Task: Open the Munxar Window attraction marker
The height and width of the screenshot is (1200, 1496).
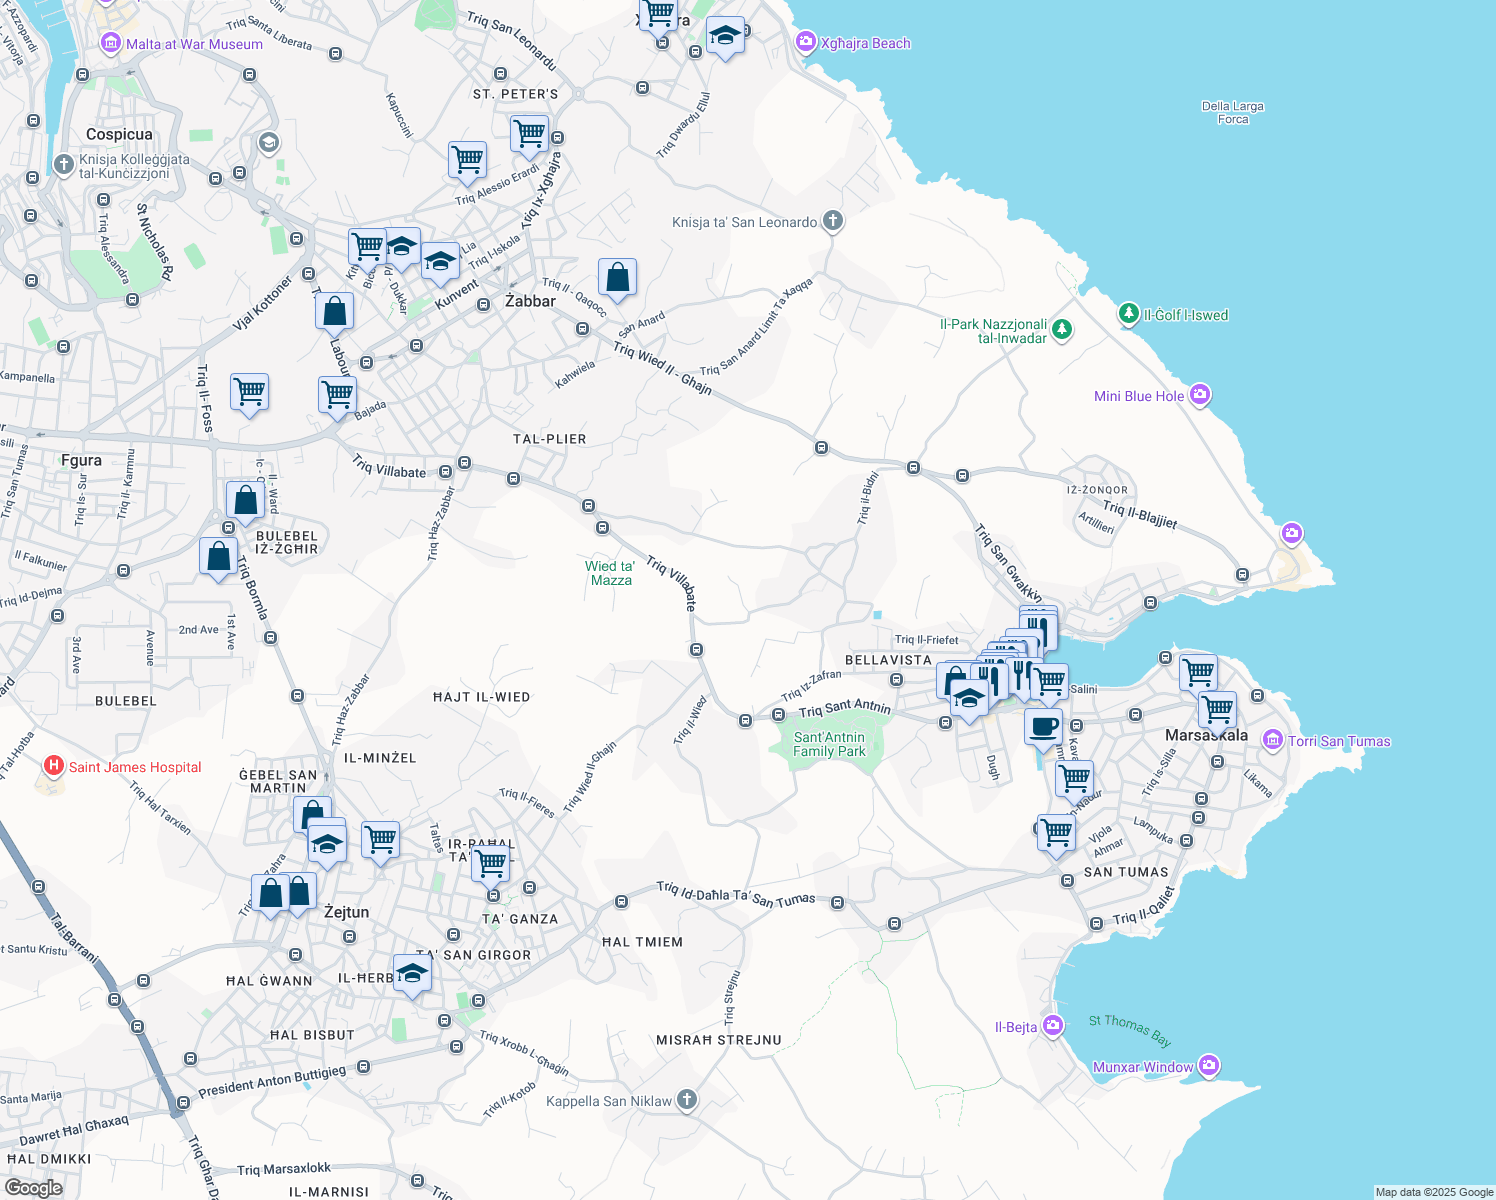Action: coord(1209,1066)
